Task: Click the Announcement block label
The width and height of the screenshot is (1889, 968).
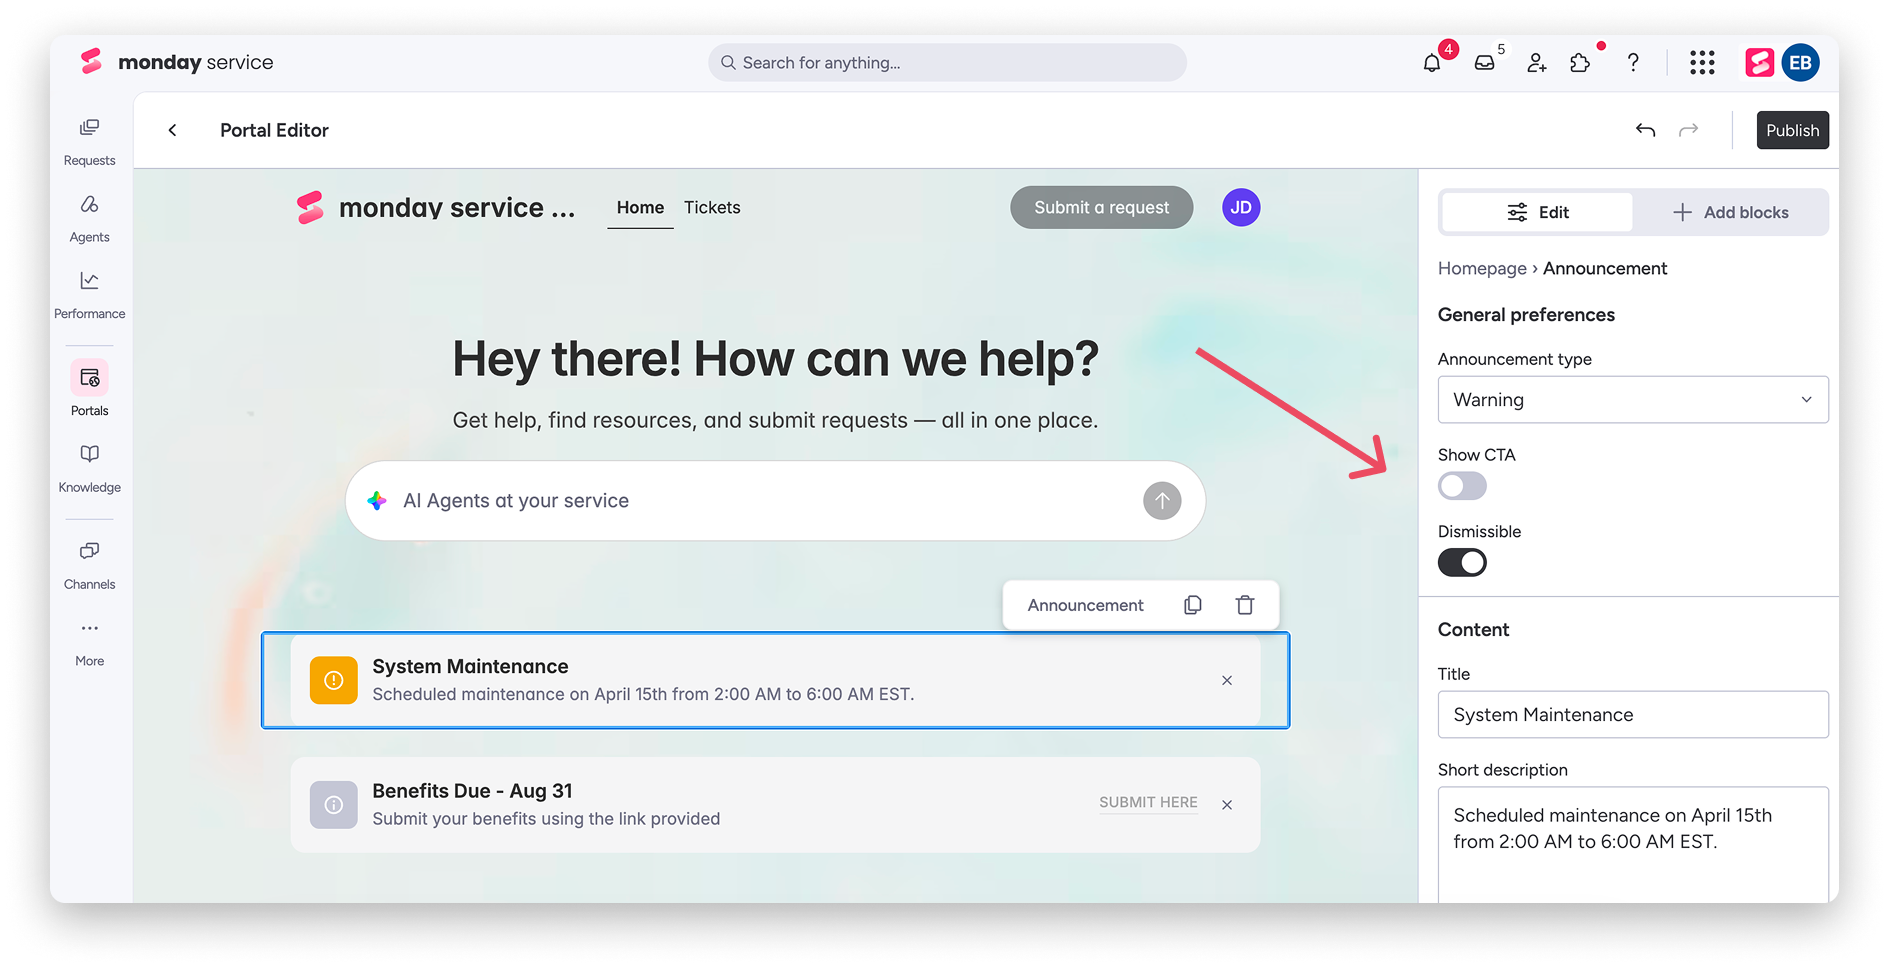Action: 1085,605
